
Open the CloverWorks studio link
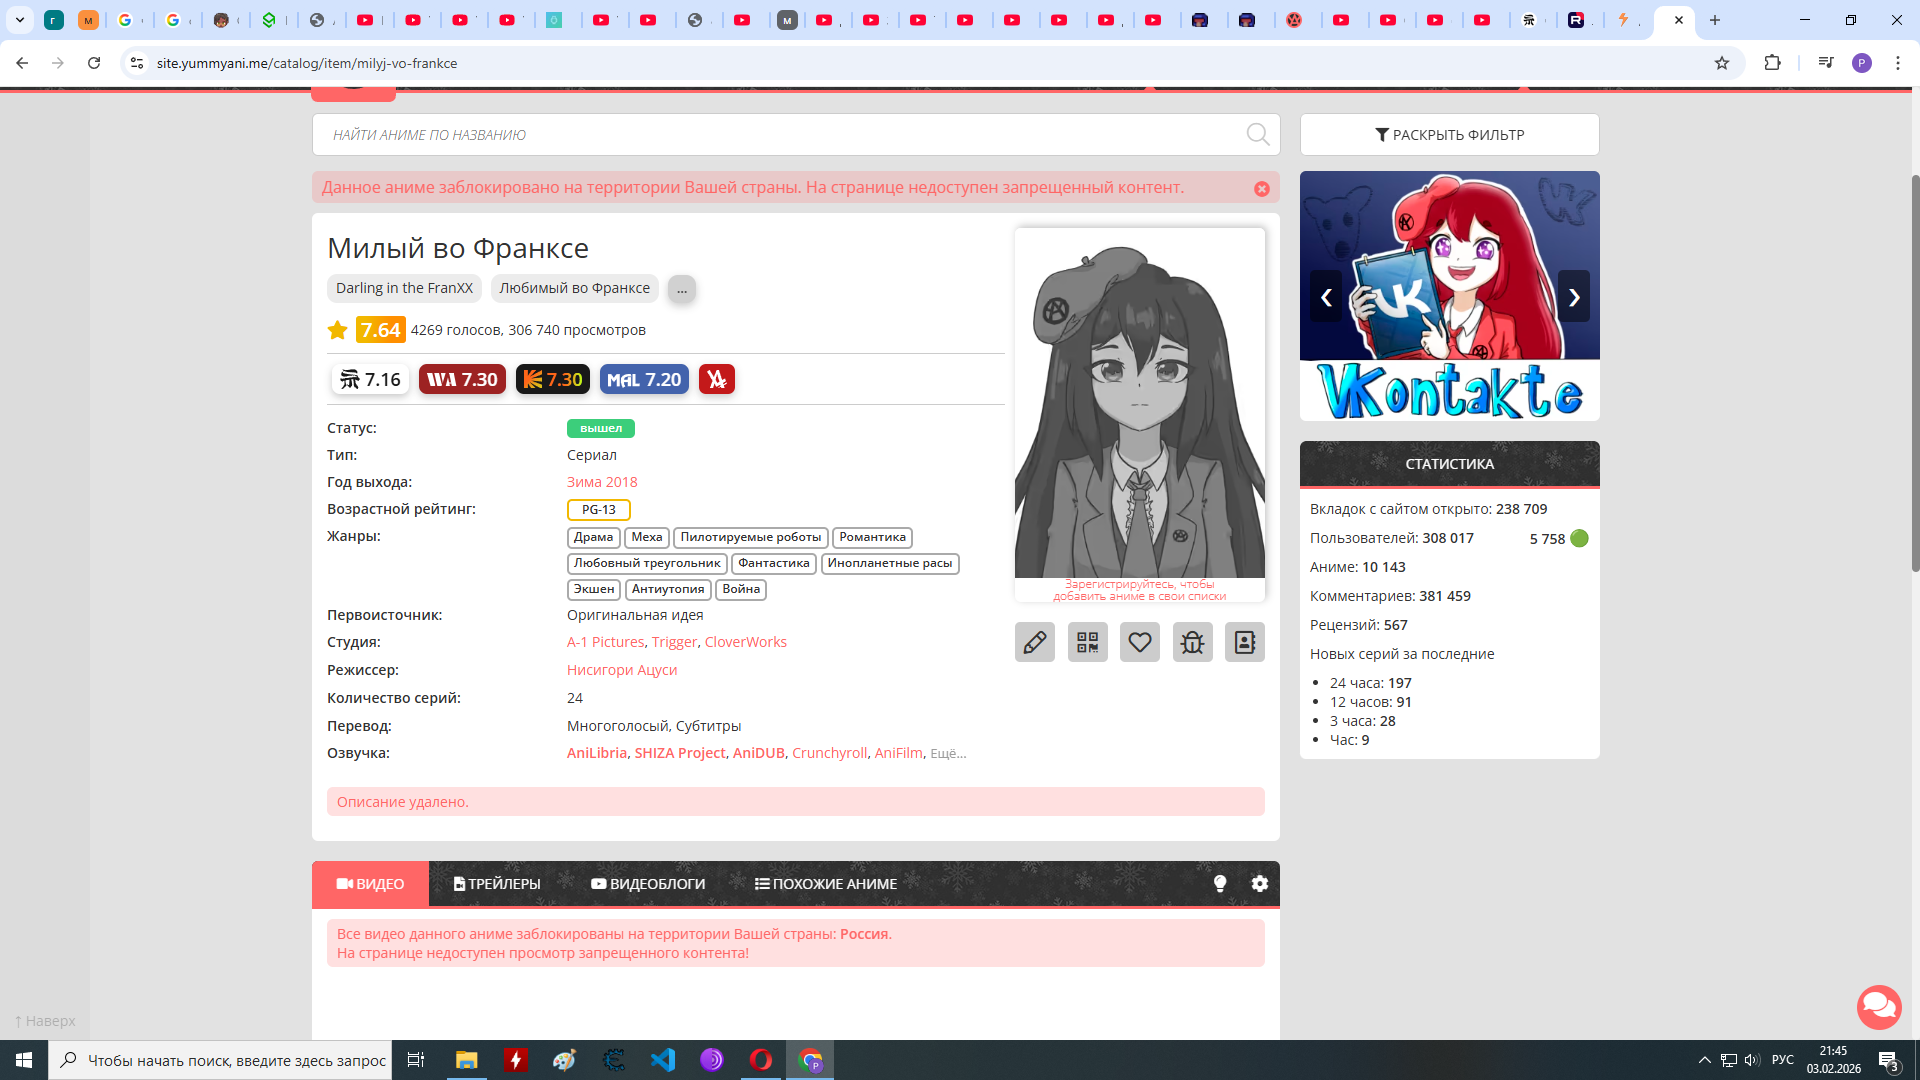pyautogui.click(x=745, y=642)
